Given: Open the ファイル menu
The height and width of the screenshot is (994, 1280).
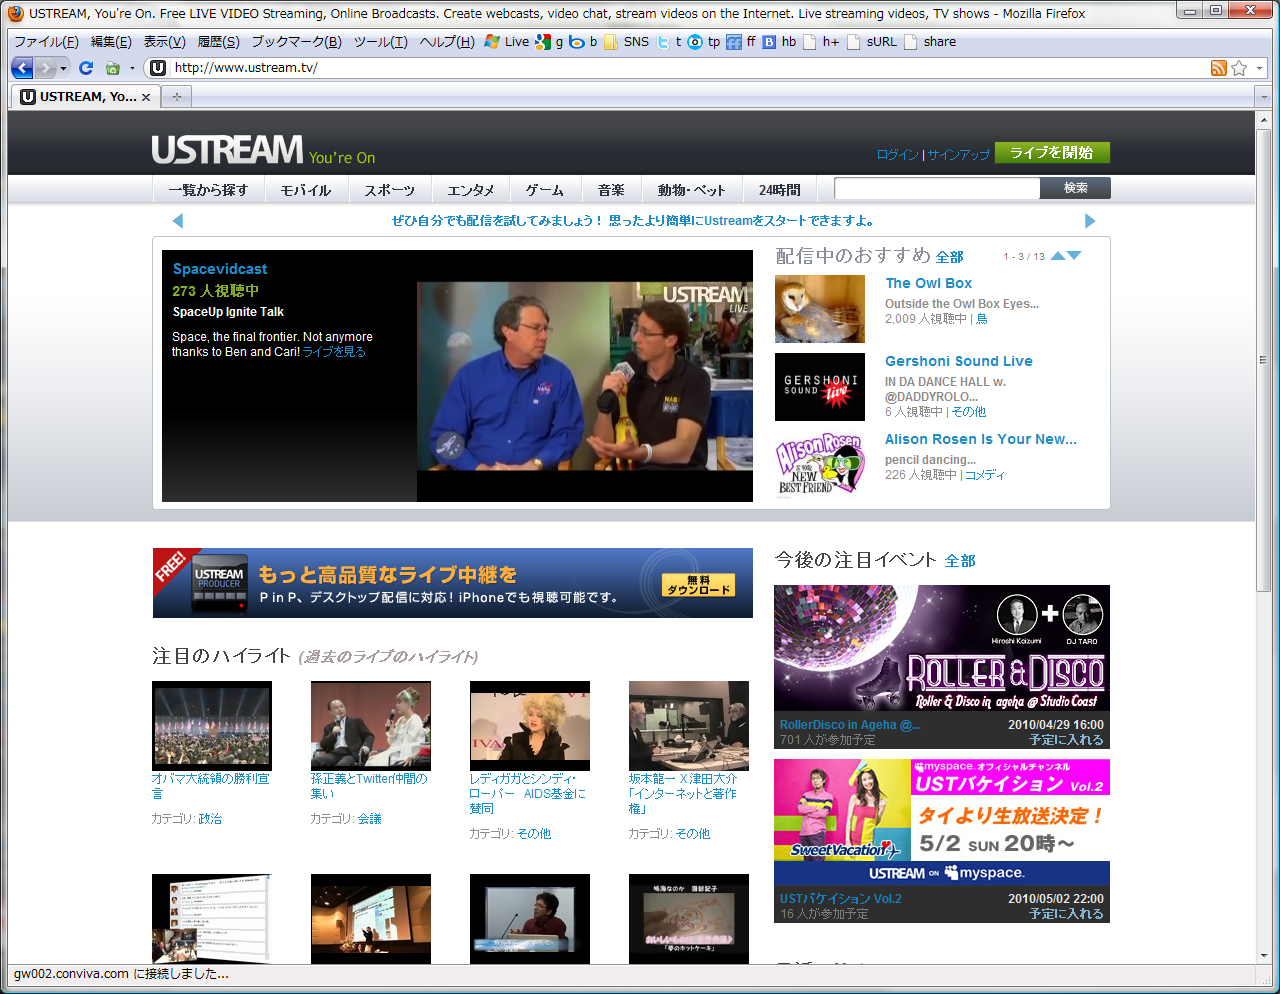Looking at the screenshot, I should (46, 42).
